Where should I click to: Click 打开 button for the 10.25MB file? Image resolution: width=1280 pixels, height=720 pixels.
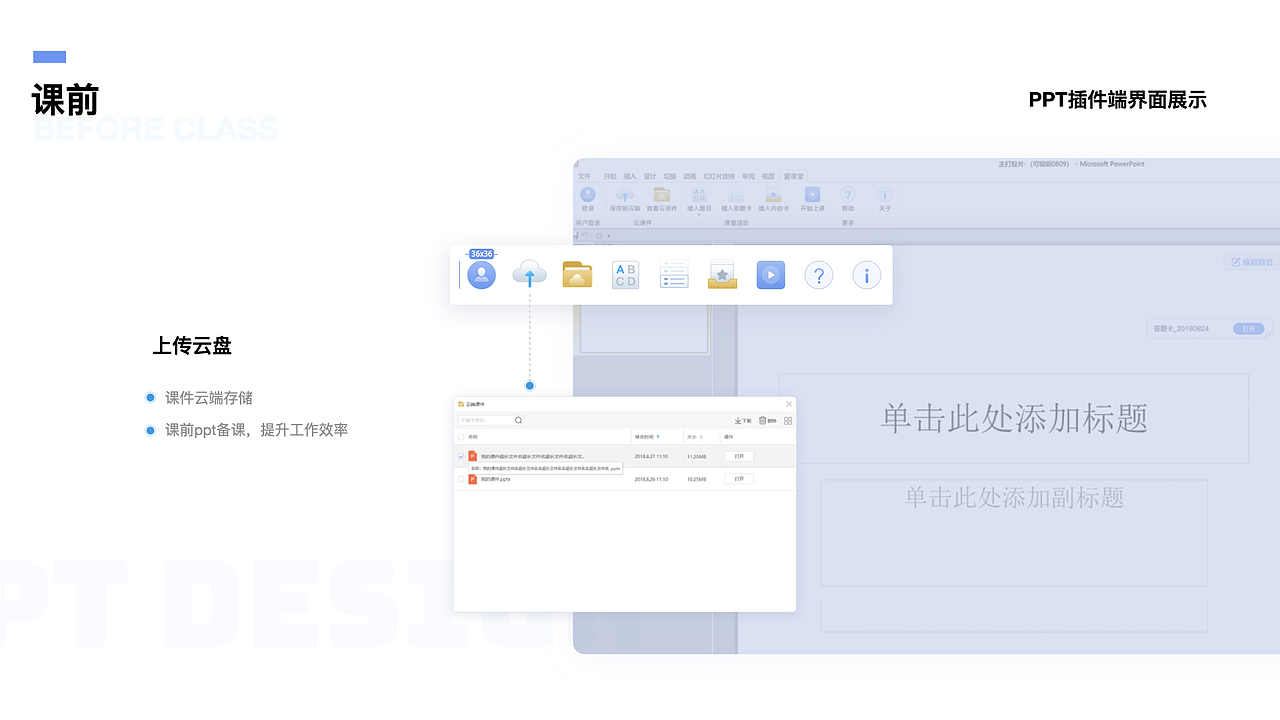pos(739,479)
